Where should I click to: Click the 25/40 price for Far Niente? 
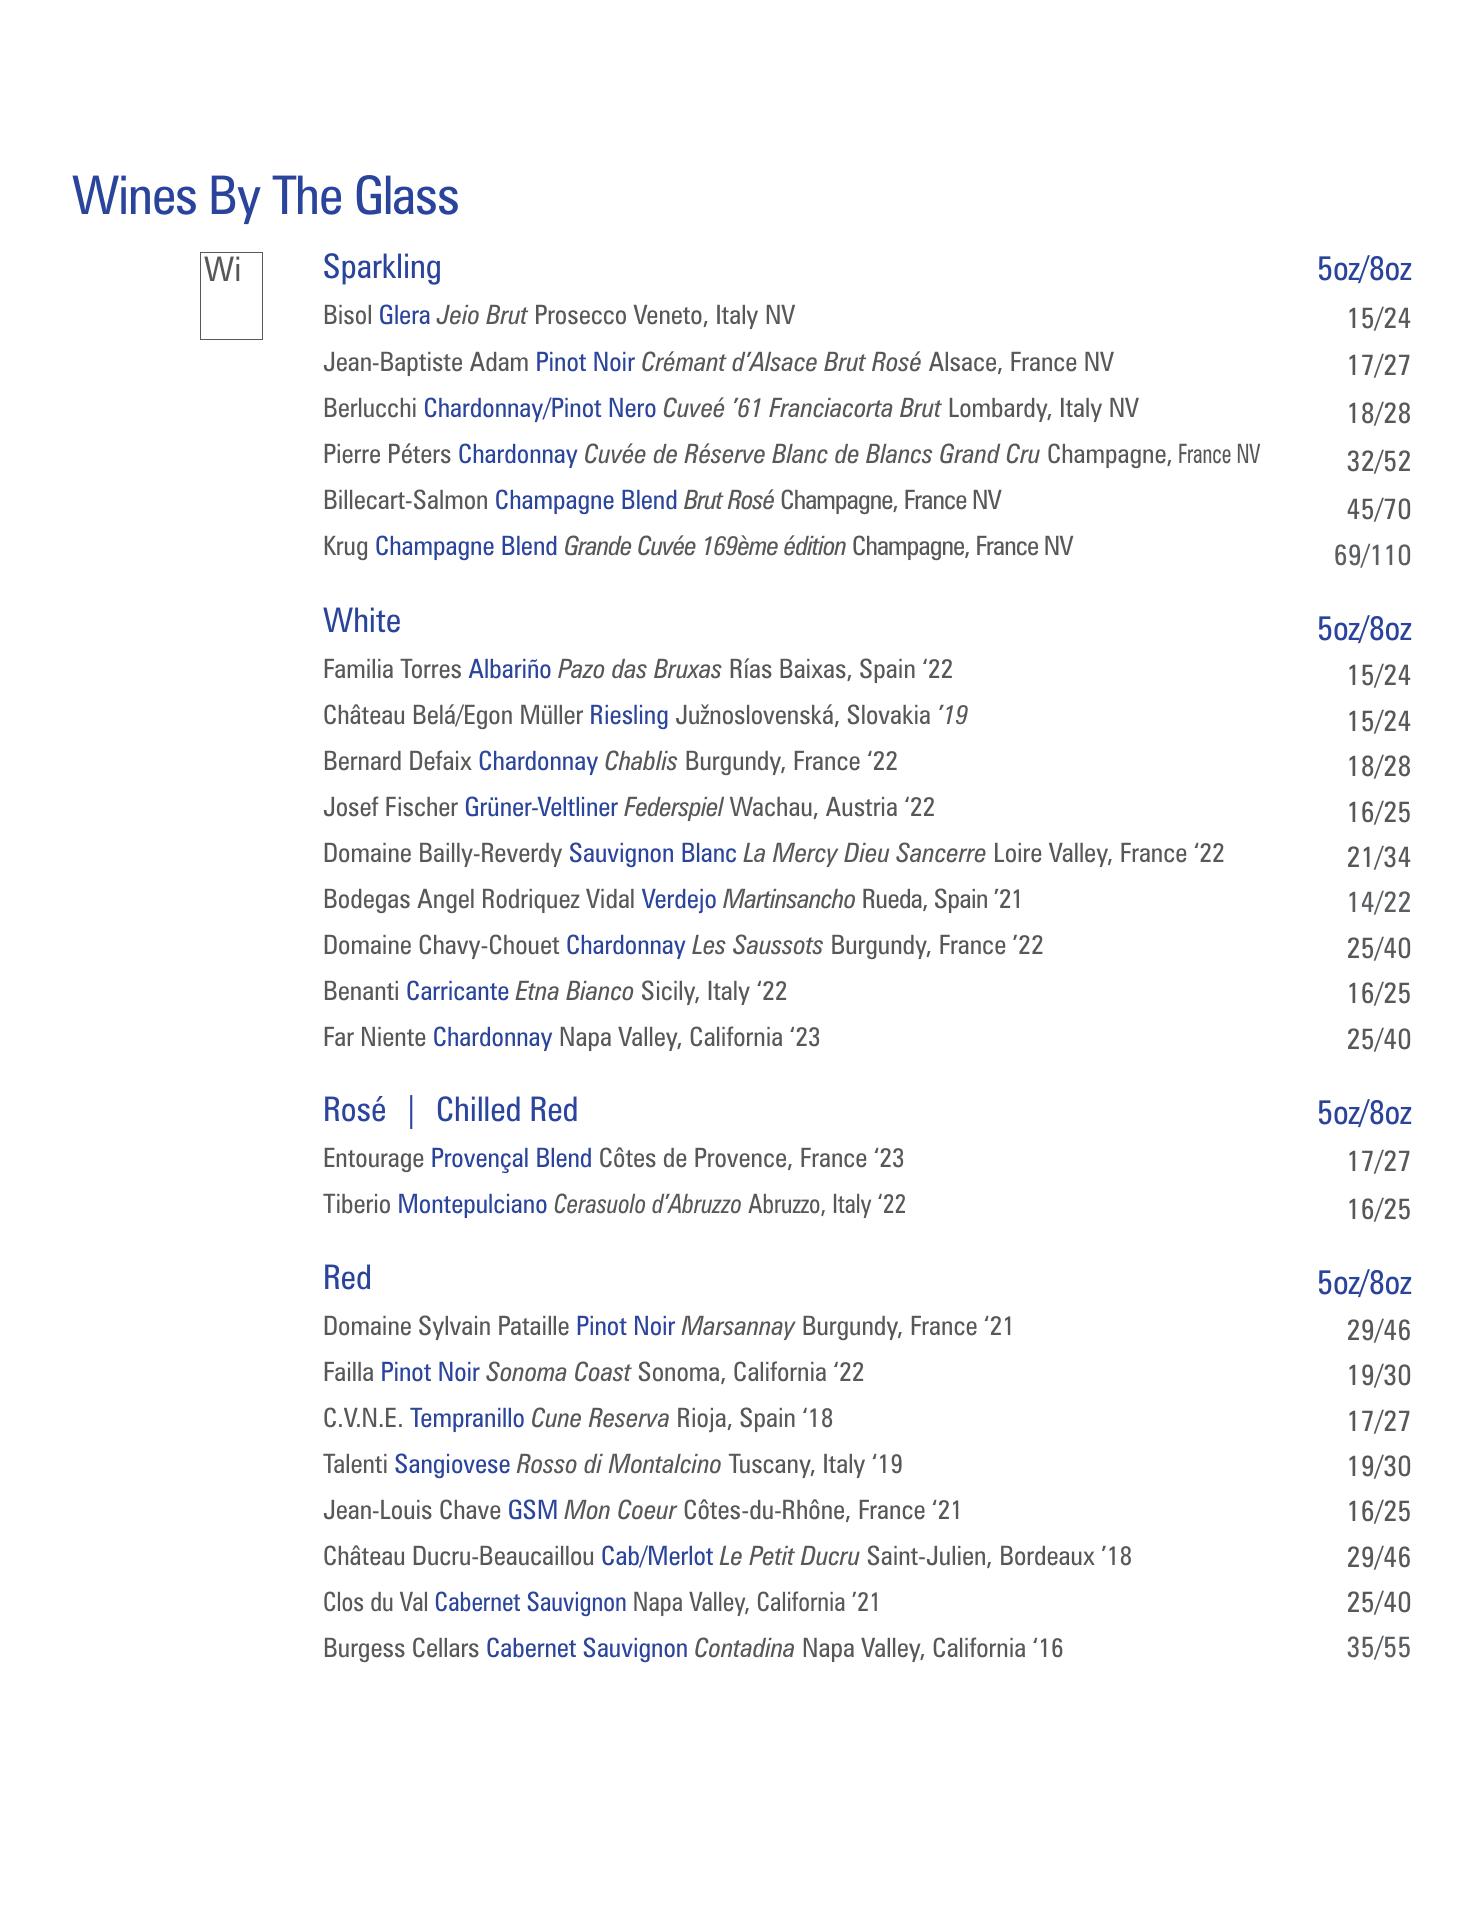coord(1379,1039)
